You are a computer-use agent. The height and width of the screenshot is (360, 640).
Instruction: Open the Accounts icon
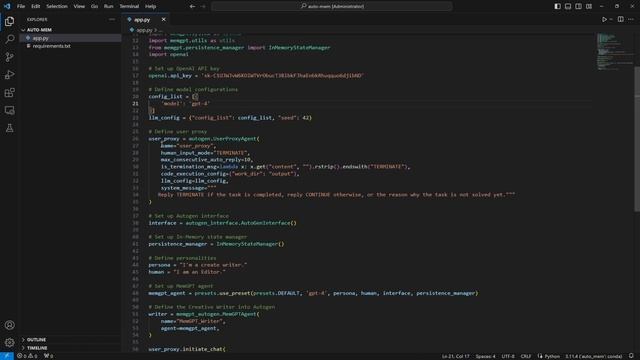[x=9, y=325]
